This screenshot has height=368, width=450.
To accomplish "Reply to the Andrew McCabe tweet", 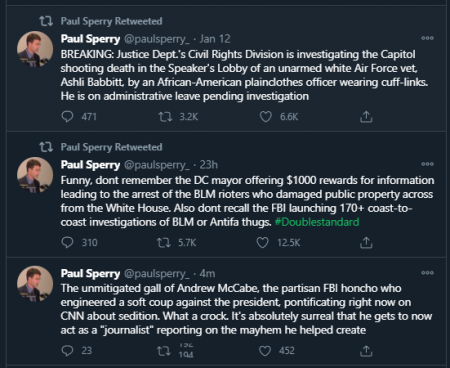I will 67,350.
